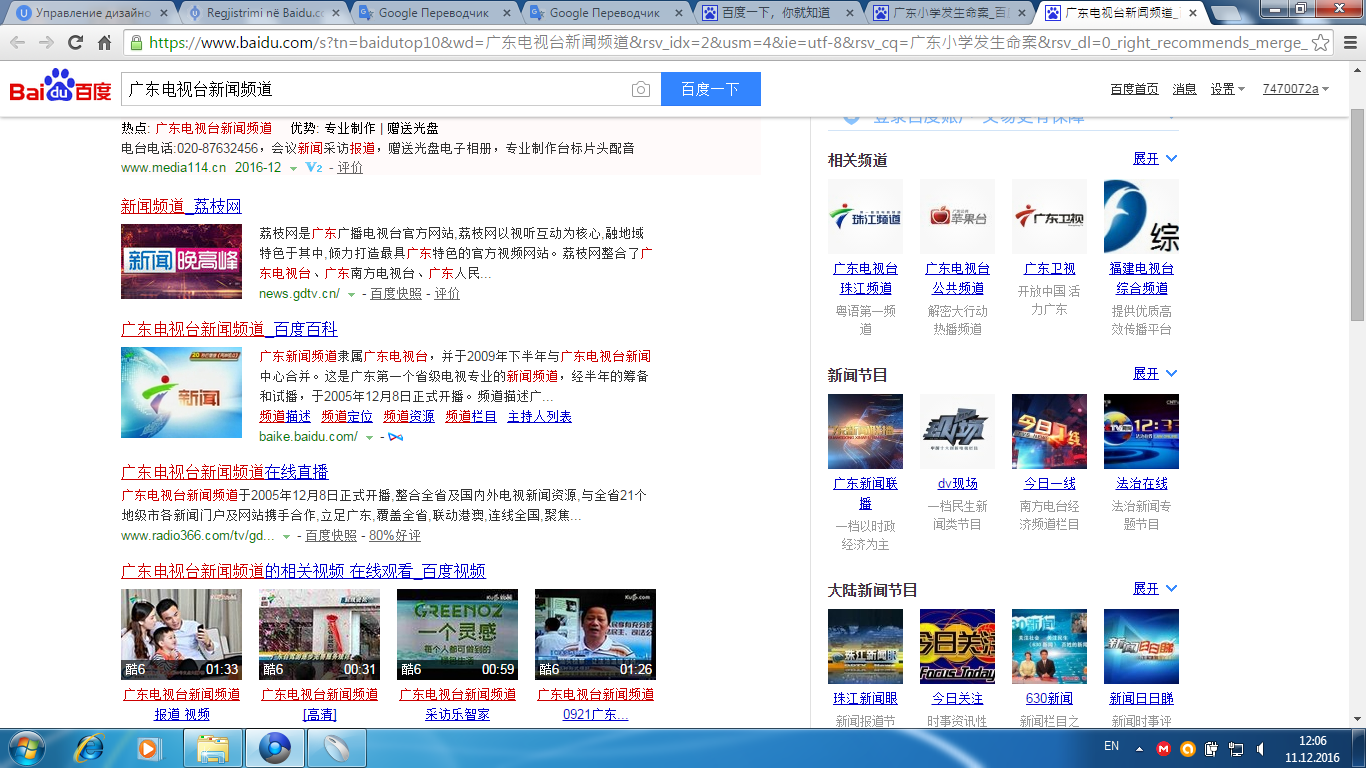Switch to 广东小学生命案 tab

(950, 13)
